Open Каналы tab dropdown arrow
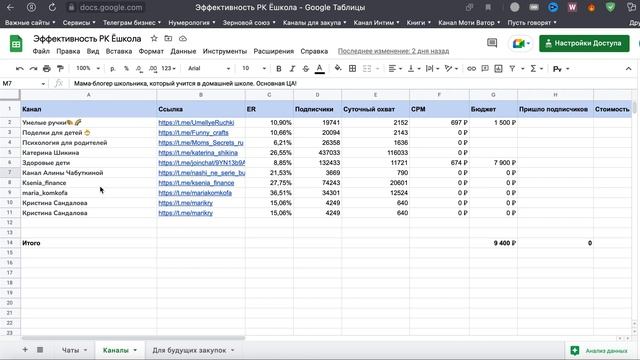This screenshot has width=640, height=360. point(135,350)
